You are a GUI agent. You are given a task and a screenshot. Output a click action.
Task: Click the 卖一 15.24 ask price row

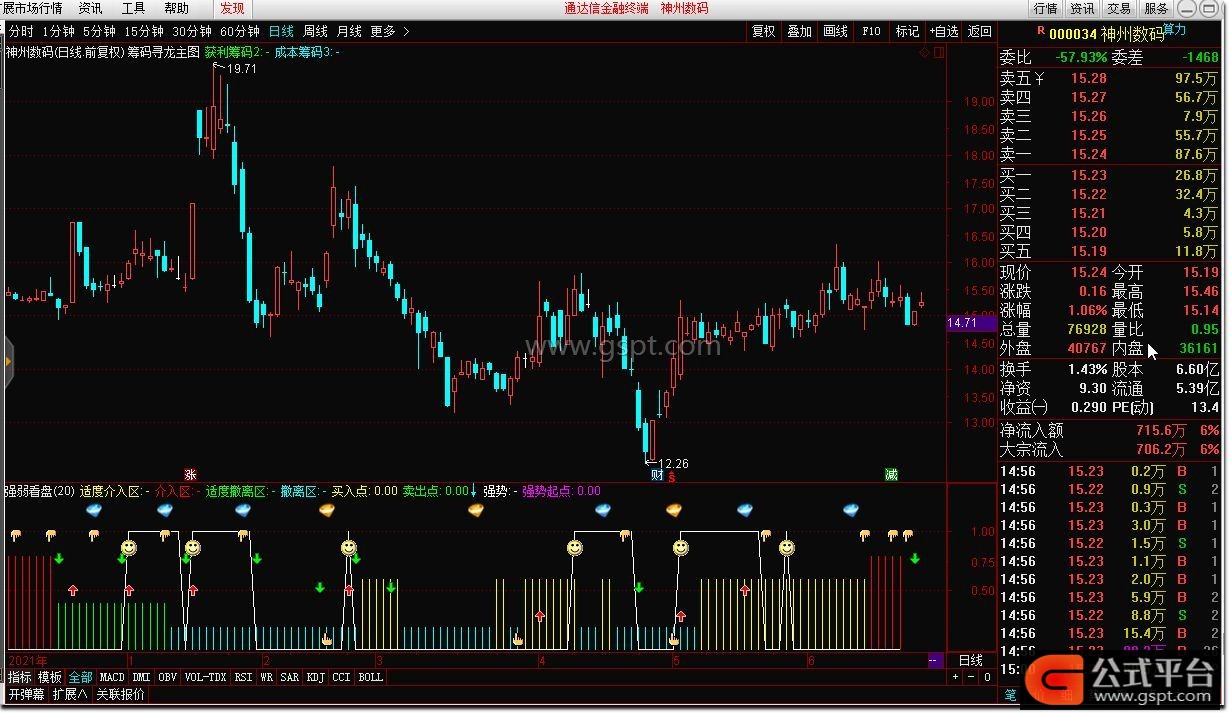pos(1109,154)
